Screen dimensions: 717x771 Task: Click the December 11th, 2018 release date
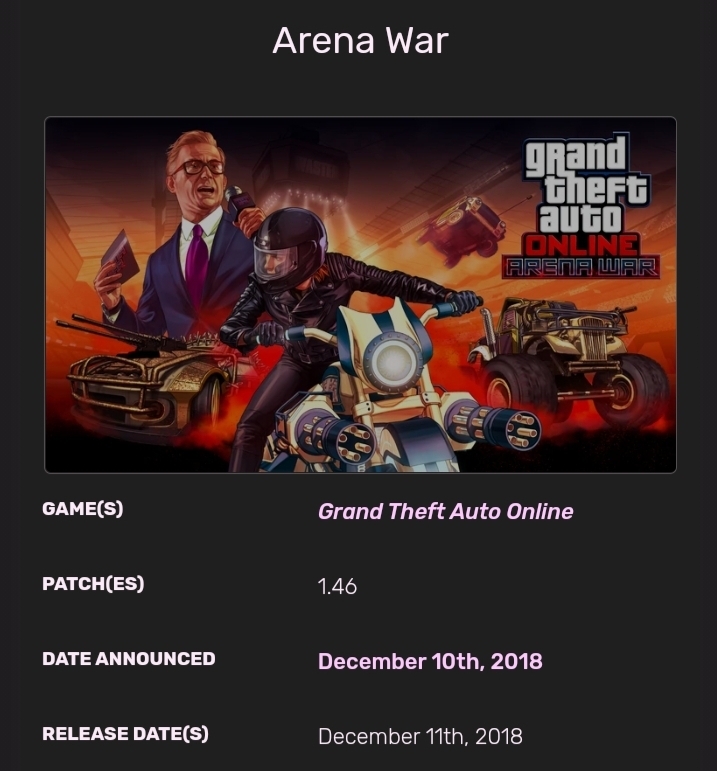point(420,737)
